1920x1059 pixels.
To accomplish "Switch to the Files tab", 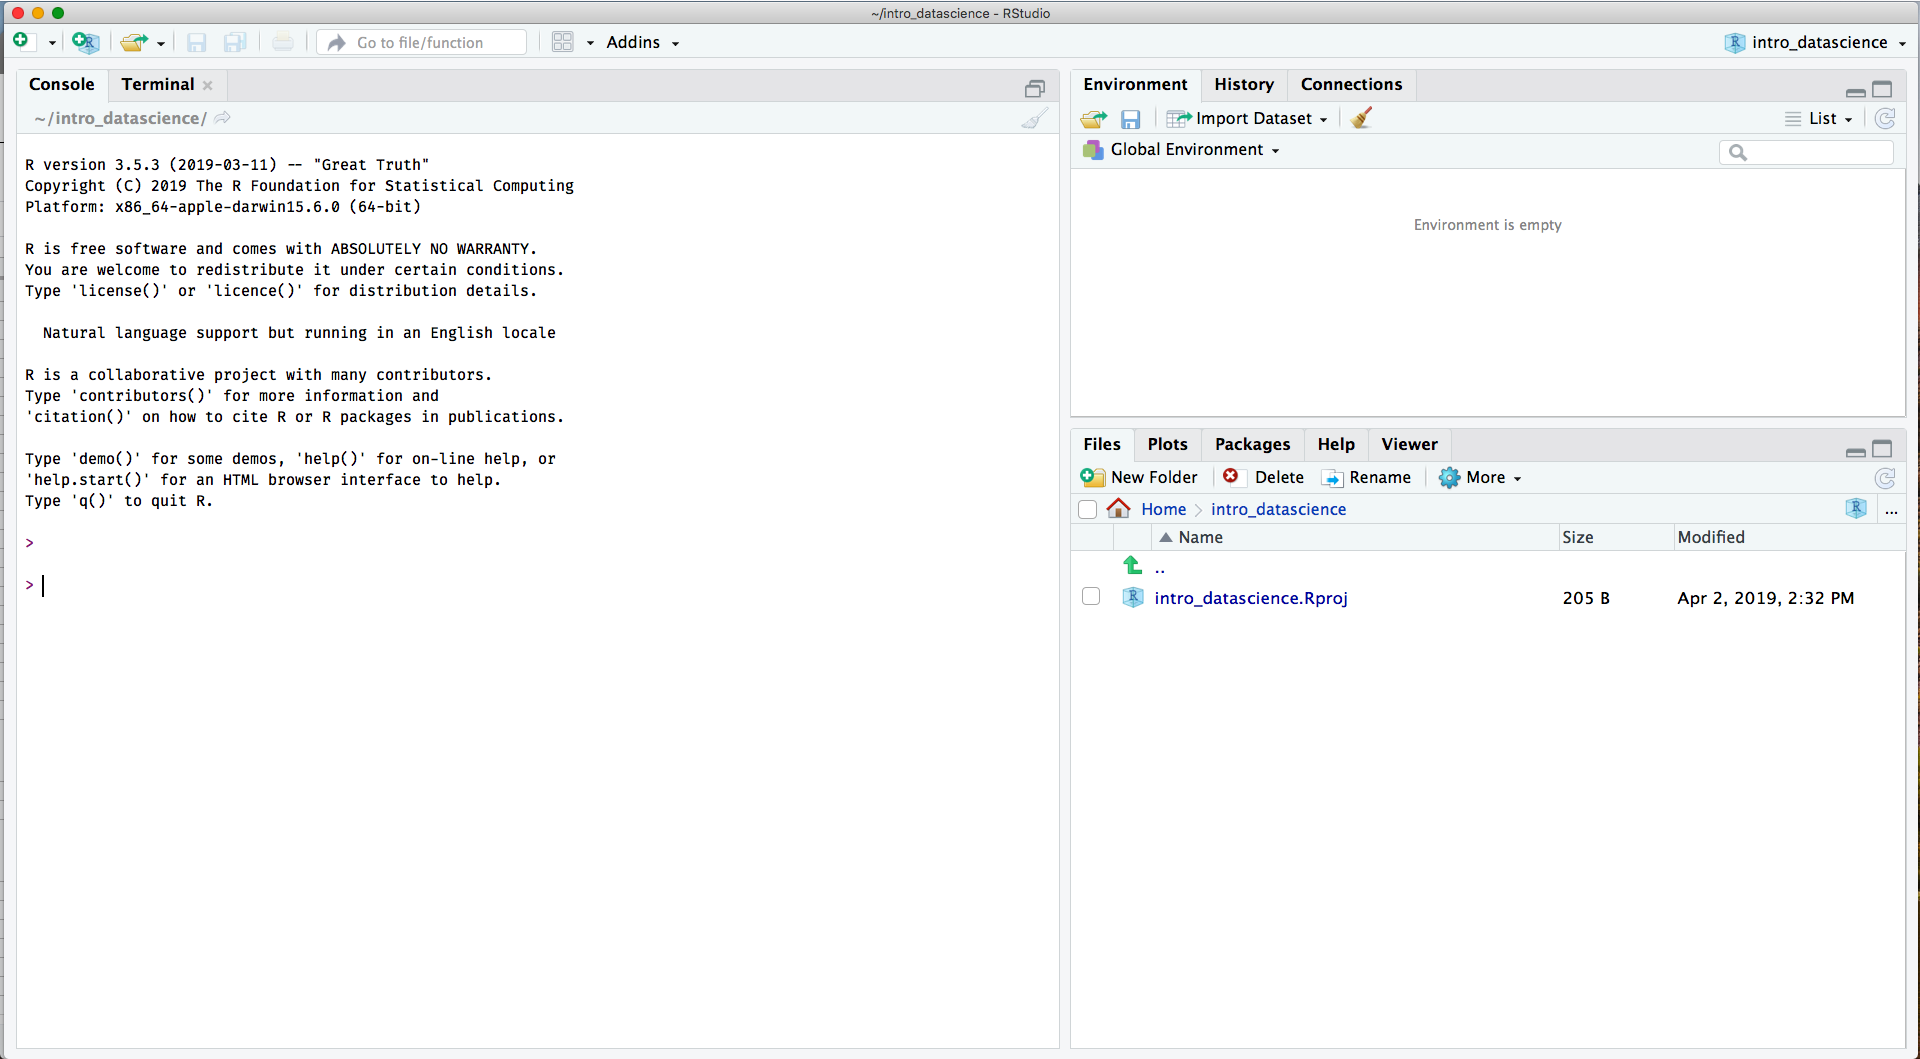I will [1102, 444].
